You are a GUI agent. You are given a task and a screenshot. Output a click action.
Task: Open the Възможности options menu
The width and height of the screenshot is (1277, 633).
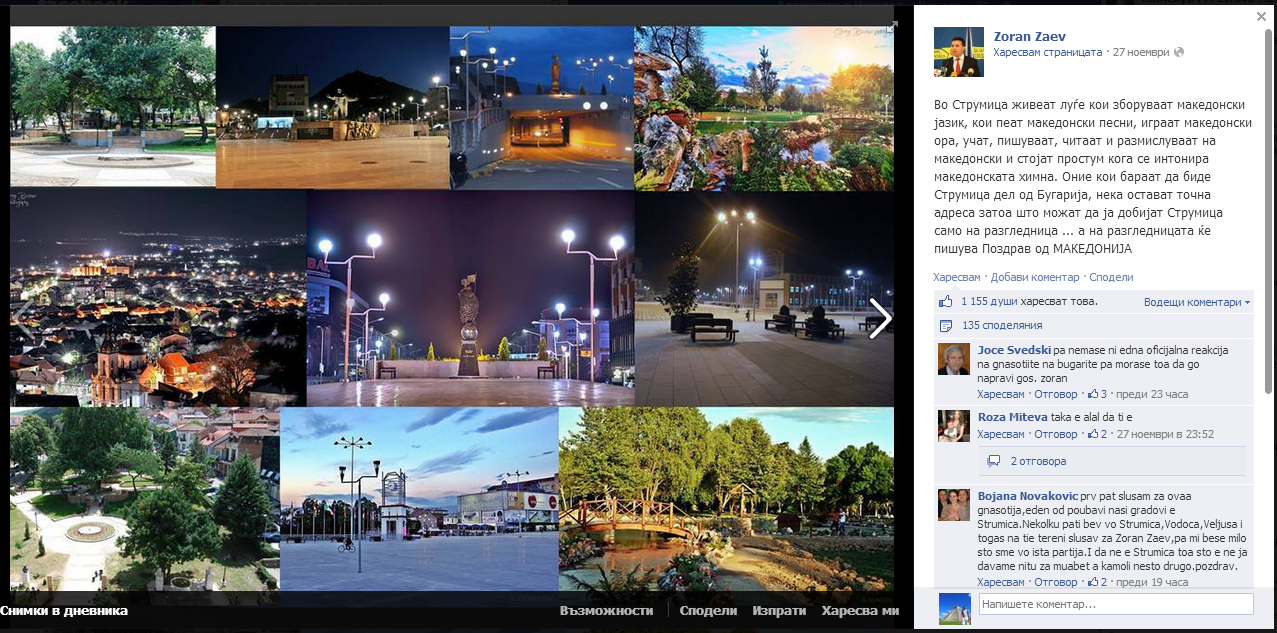tap(606, 610)
